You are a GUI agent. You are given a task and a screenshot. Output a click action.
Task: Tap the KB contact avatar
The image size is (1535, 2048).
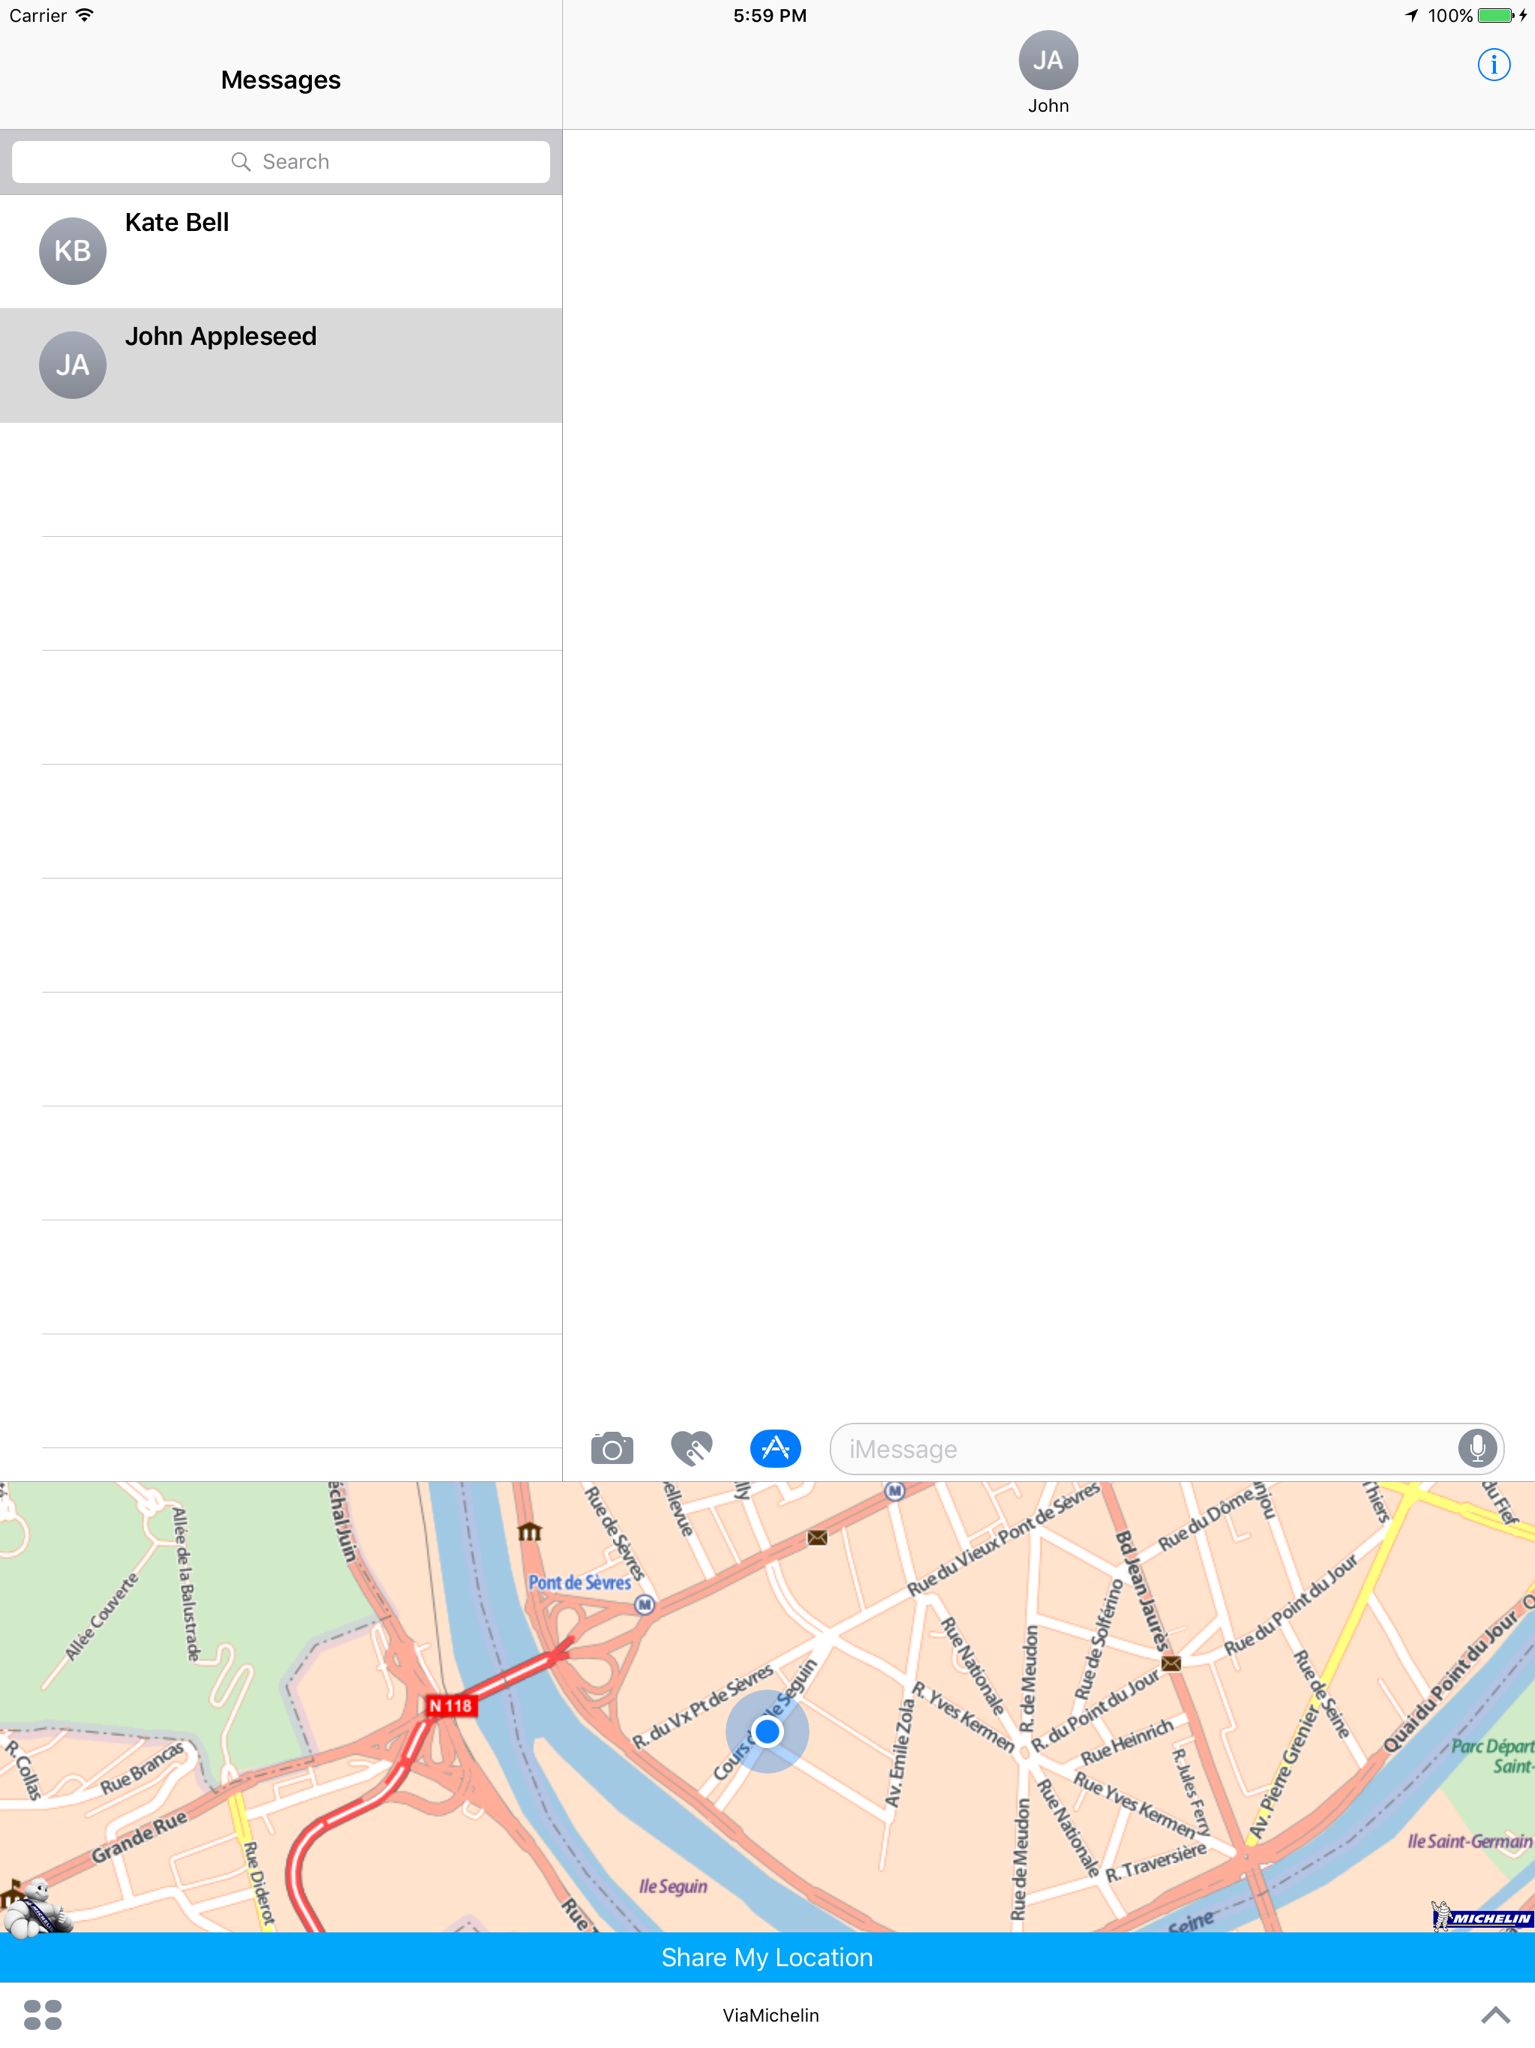tap(73, 251)
